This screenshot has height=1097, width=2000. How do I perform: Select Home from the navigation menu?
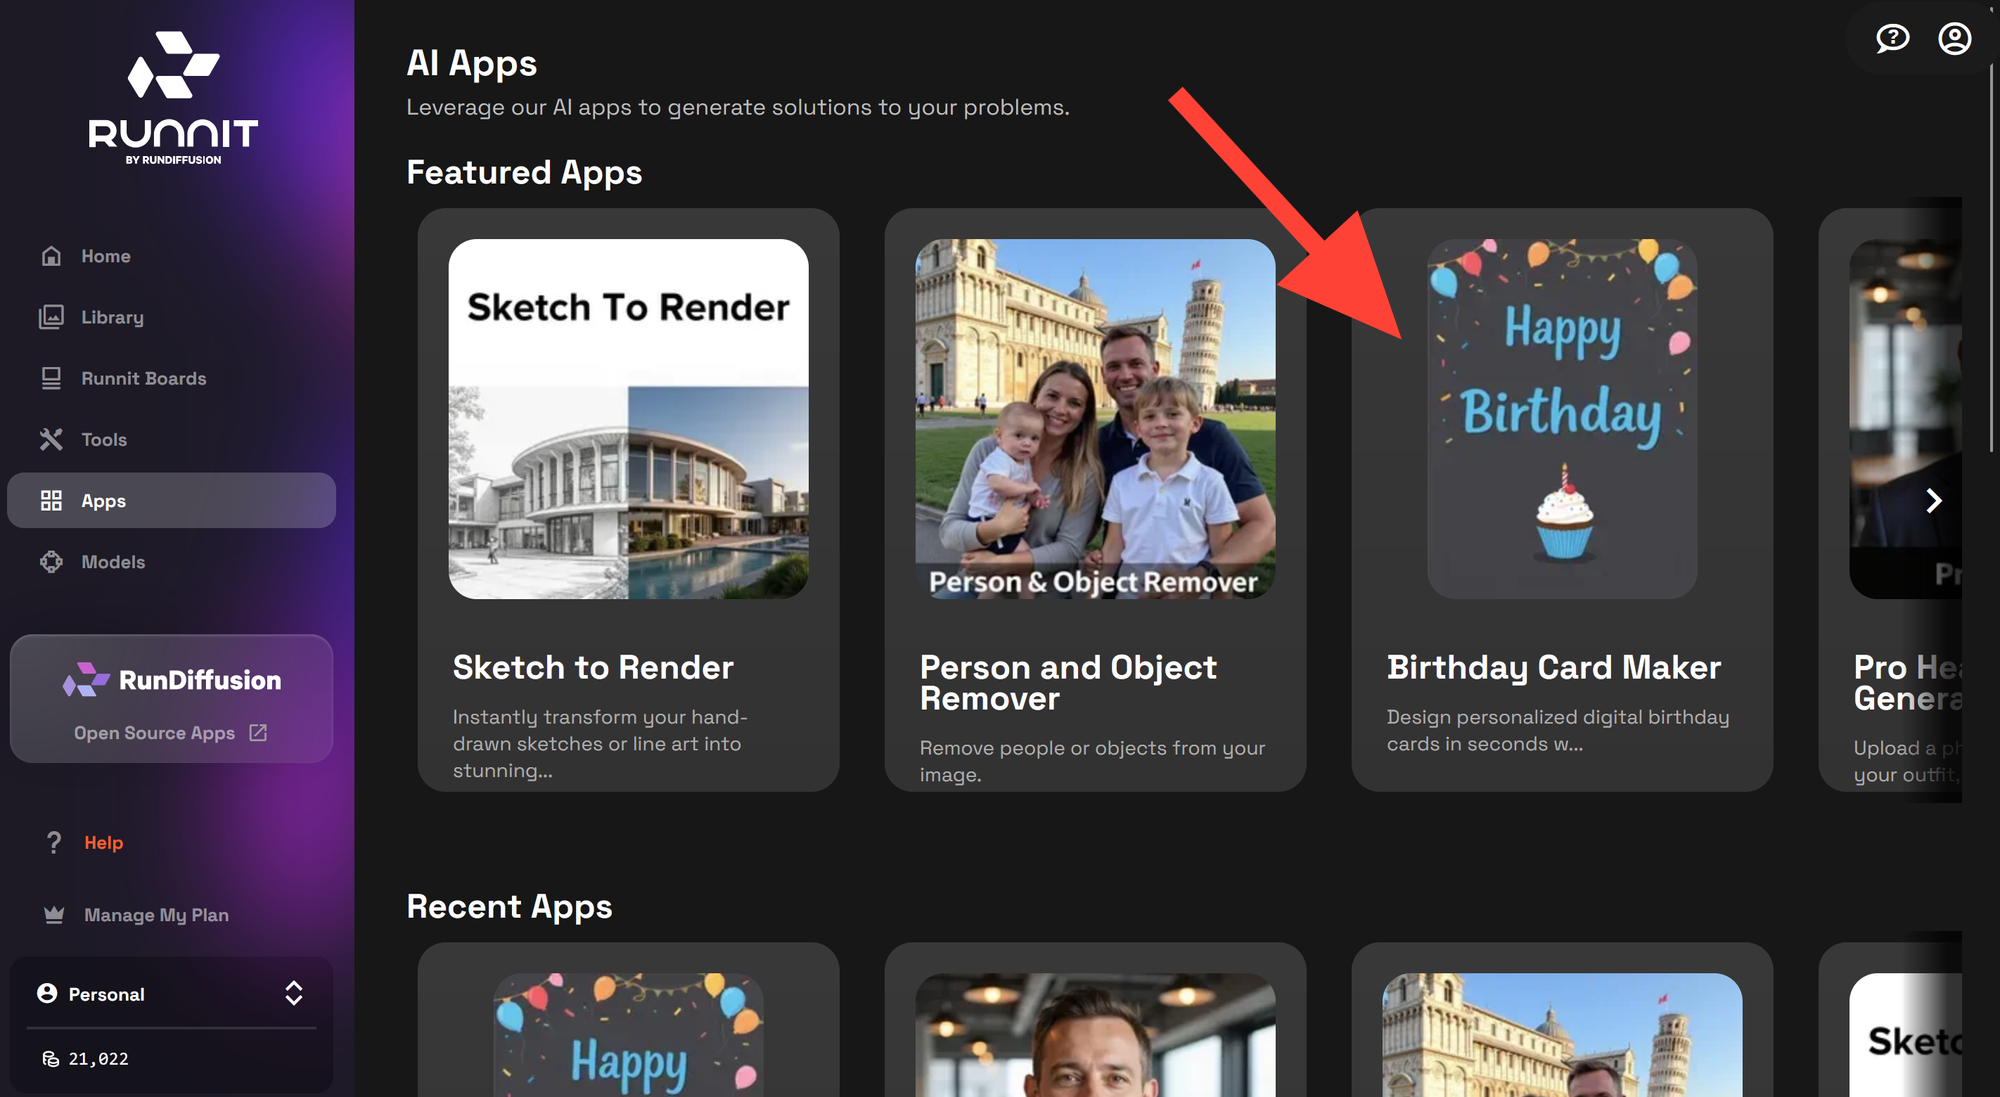(105, 255)
